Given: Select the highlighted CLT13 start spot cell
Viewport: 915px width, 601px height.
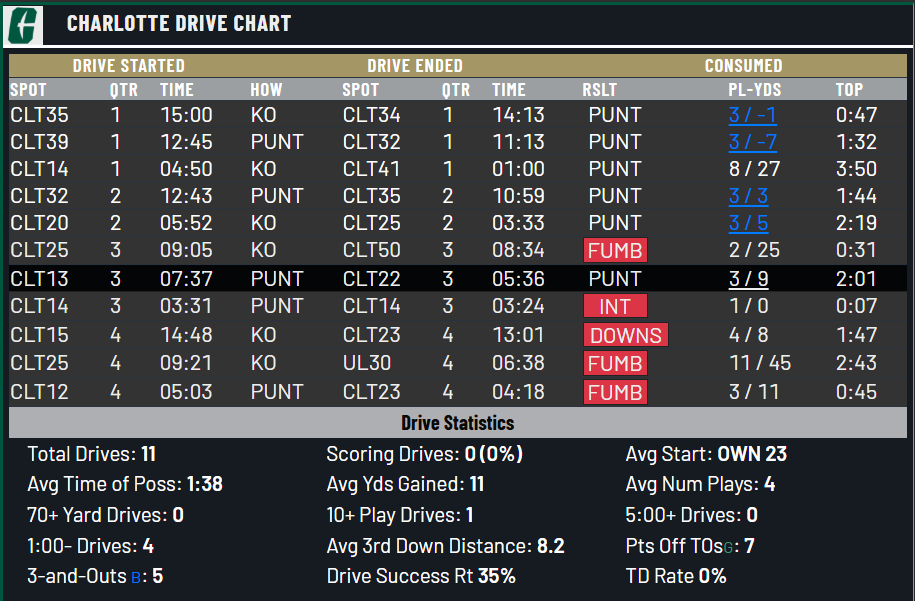Looking at the screenshot, I should [x=39, y=279].
